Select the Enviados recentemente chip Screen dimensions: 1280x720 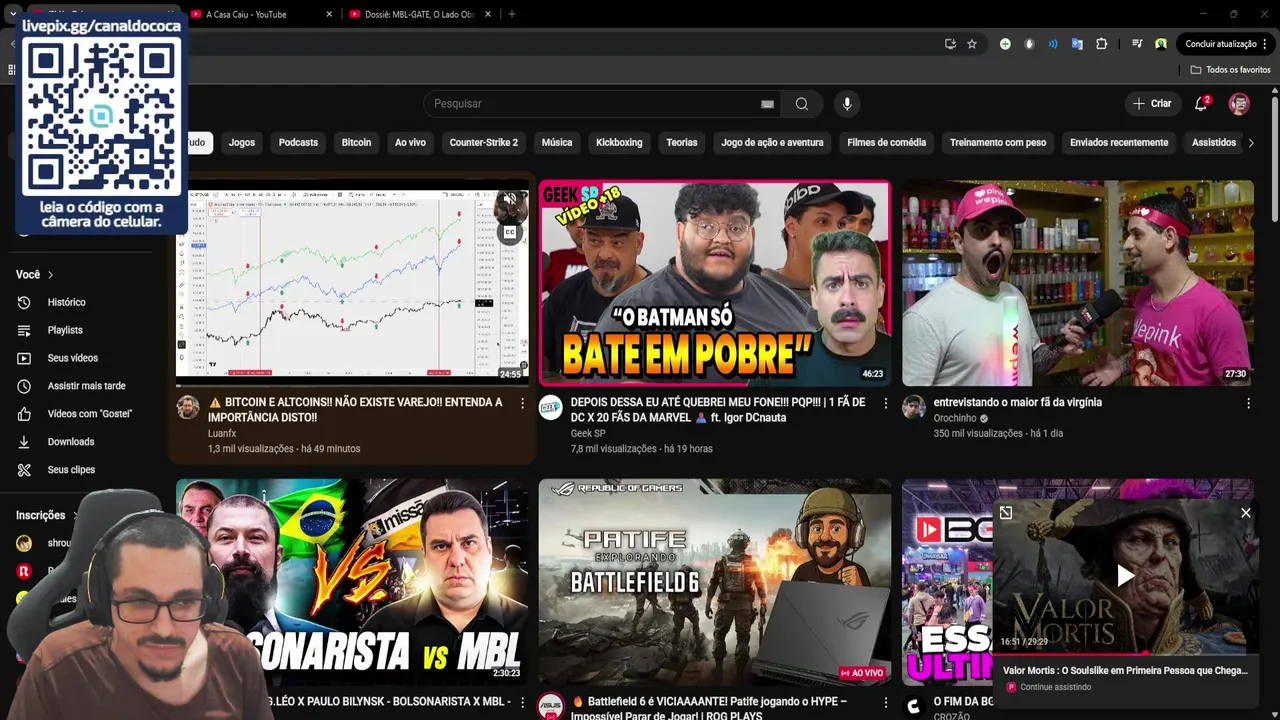1119,143
